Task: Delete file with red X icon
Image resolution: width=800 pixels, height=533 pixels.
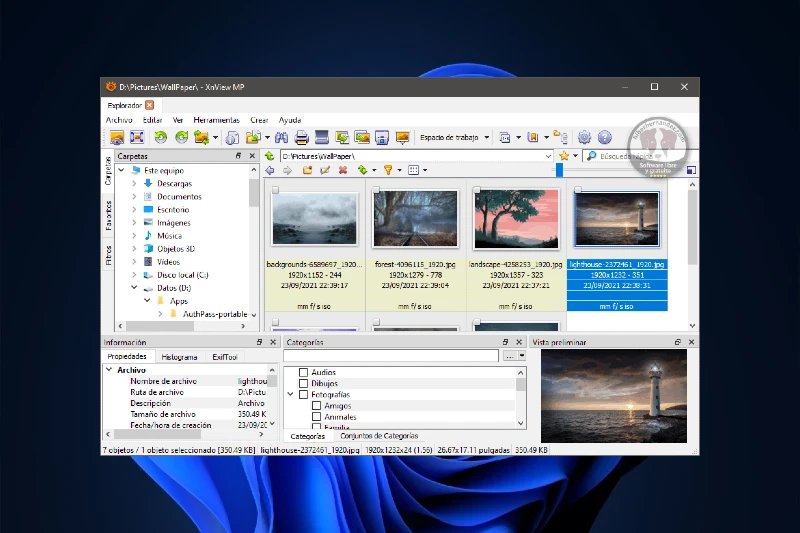Action: [x=343, y=170]
